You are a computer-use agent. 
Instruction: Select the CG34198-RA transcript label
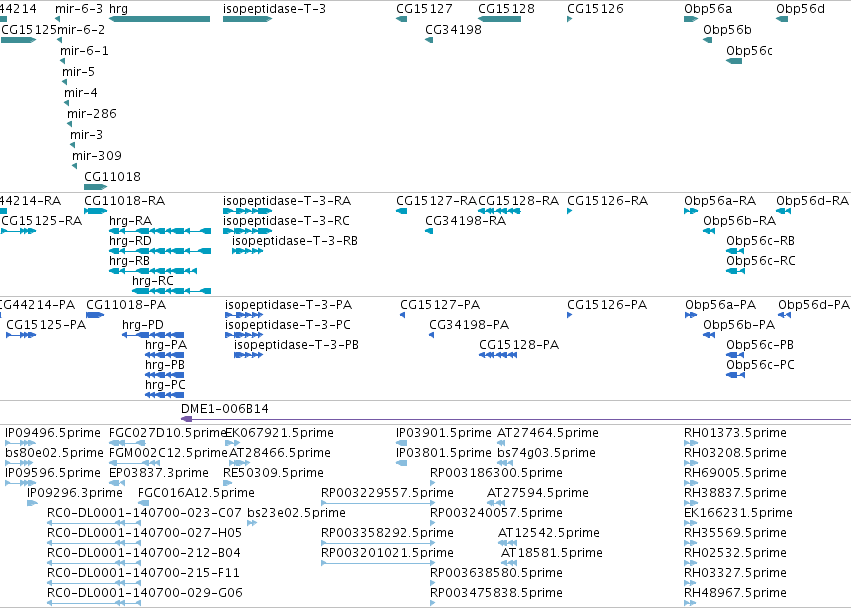466,221
